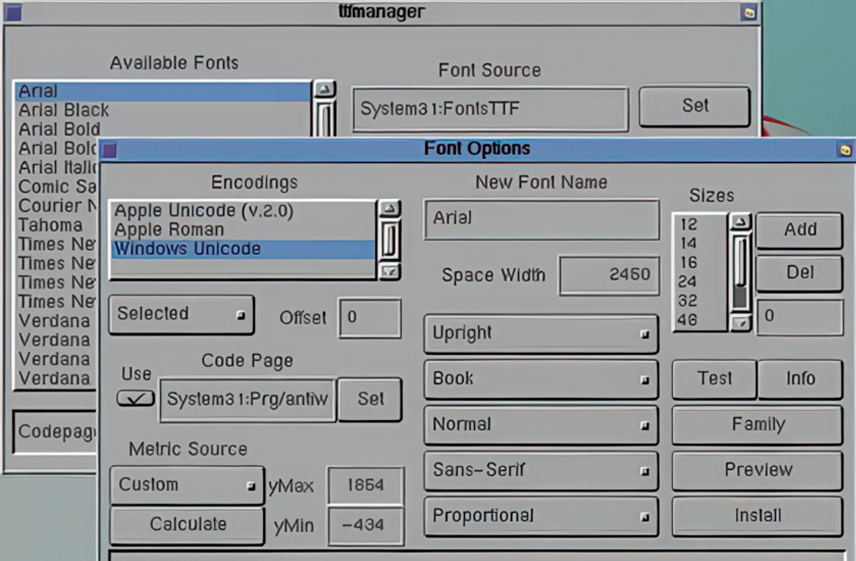This screenshot has height=561, width=856.
Task: Click the Available Fonts scroll up arrow
Action: (x=325, y=90)
